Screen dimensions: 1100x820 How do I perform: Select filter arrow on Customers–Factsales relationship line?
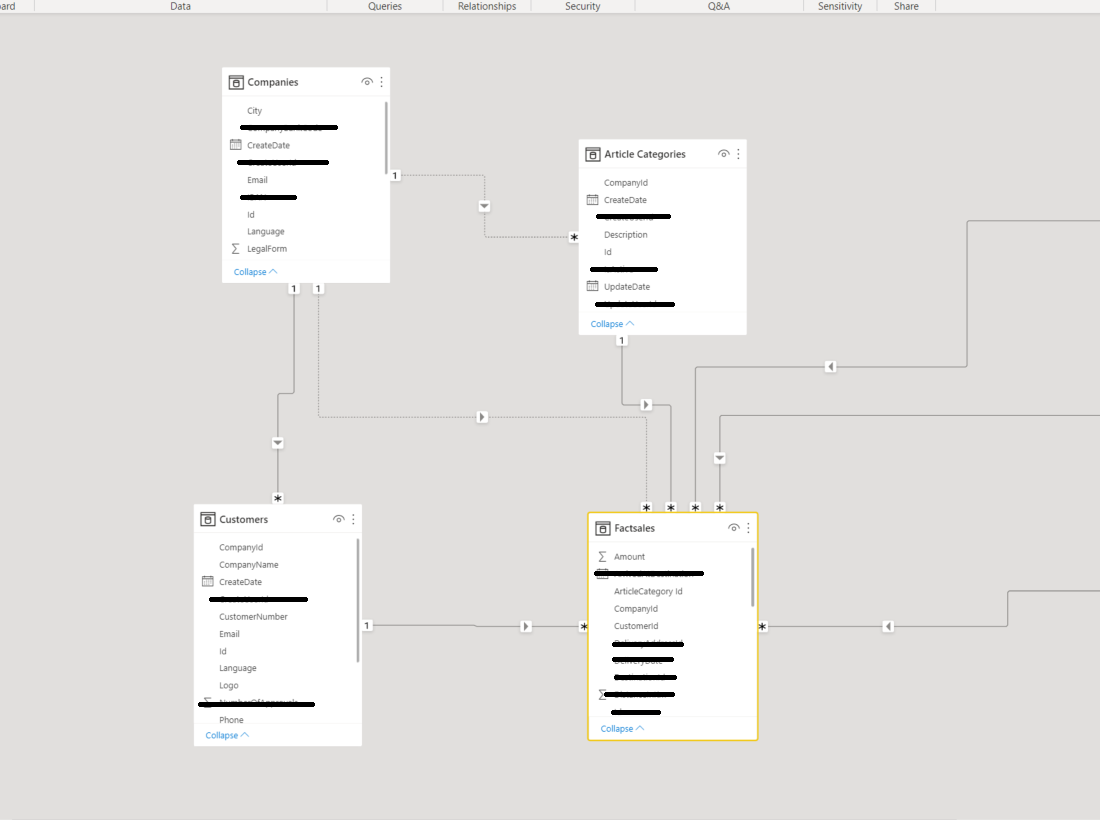coord(526,626)
